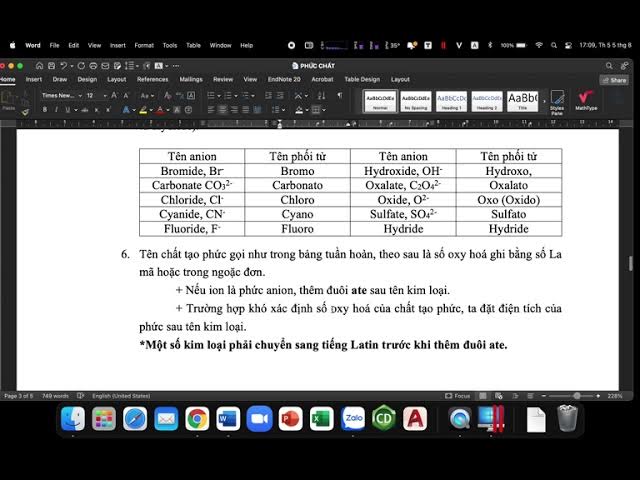Image resolution: width=640 pixels, height=480 pixels.
Task: Decrease font size button
Action: [x=126, y=96]
